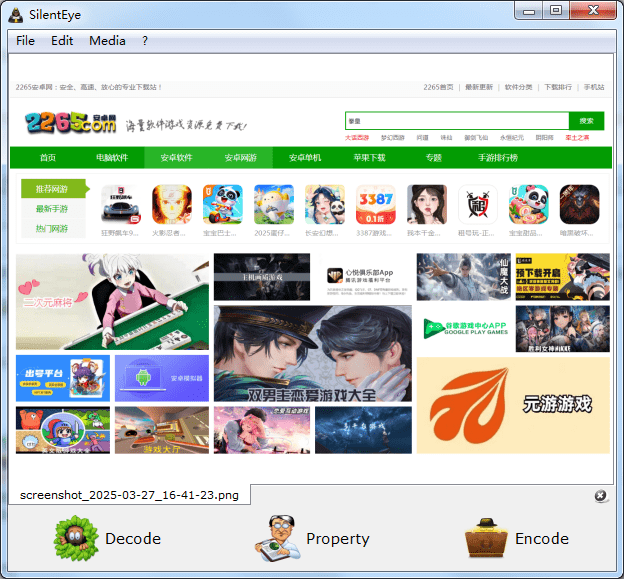Open the File menu
This screenshot has width=624, height=579.
click(x=25, y=41)
